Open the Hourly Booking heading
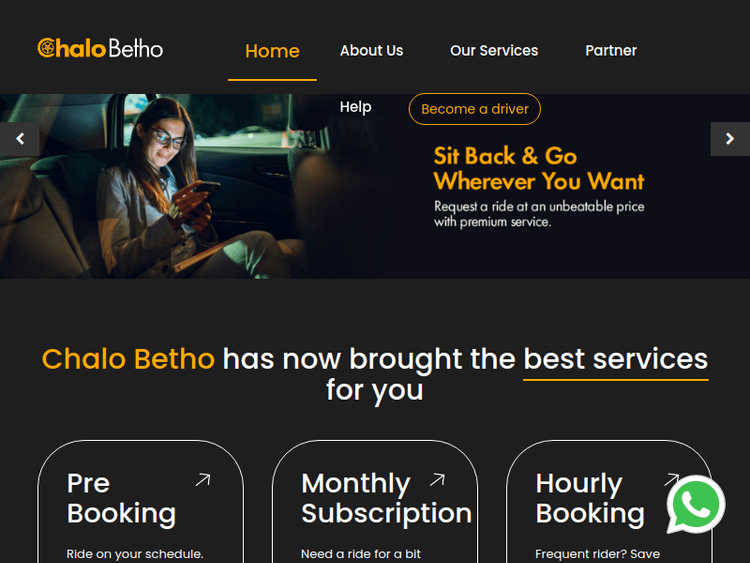The image size is (750, 563). tap(590, 498)
